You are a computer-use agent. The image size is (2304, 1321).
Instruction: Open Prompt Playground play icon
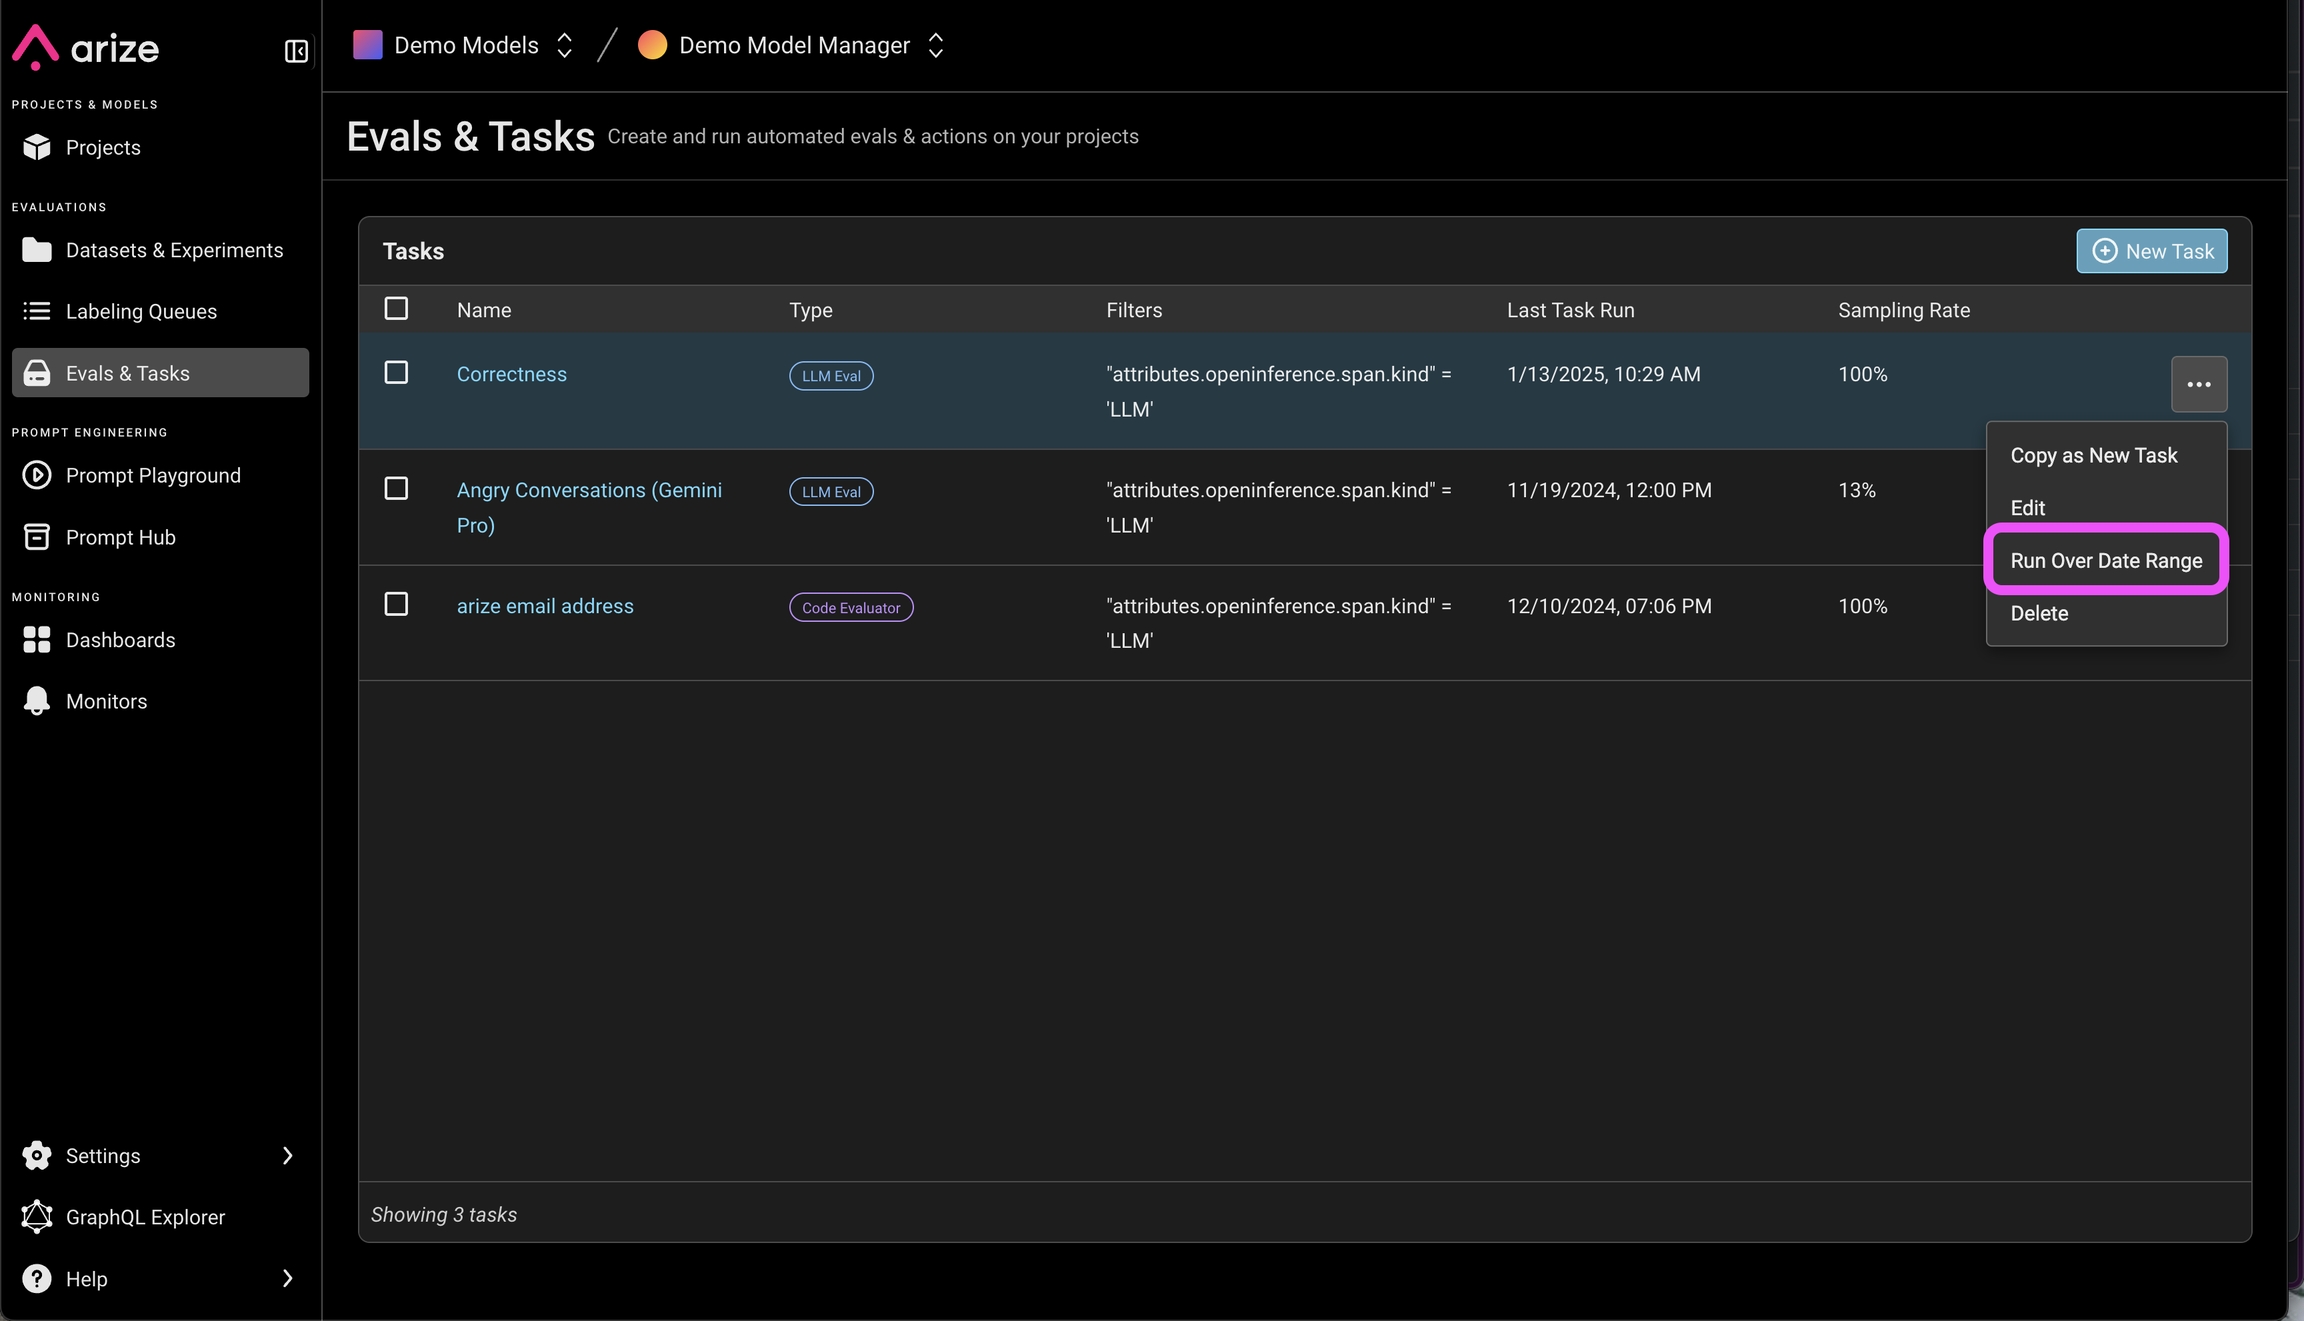pyautogui.click(x=37, y=475)
